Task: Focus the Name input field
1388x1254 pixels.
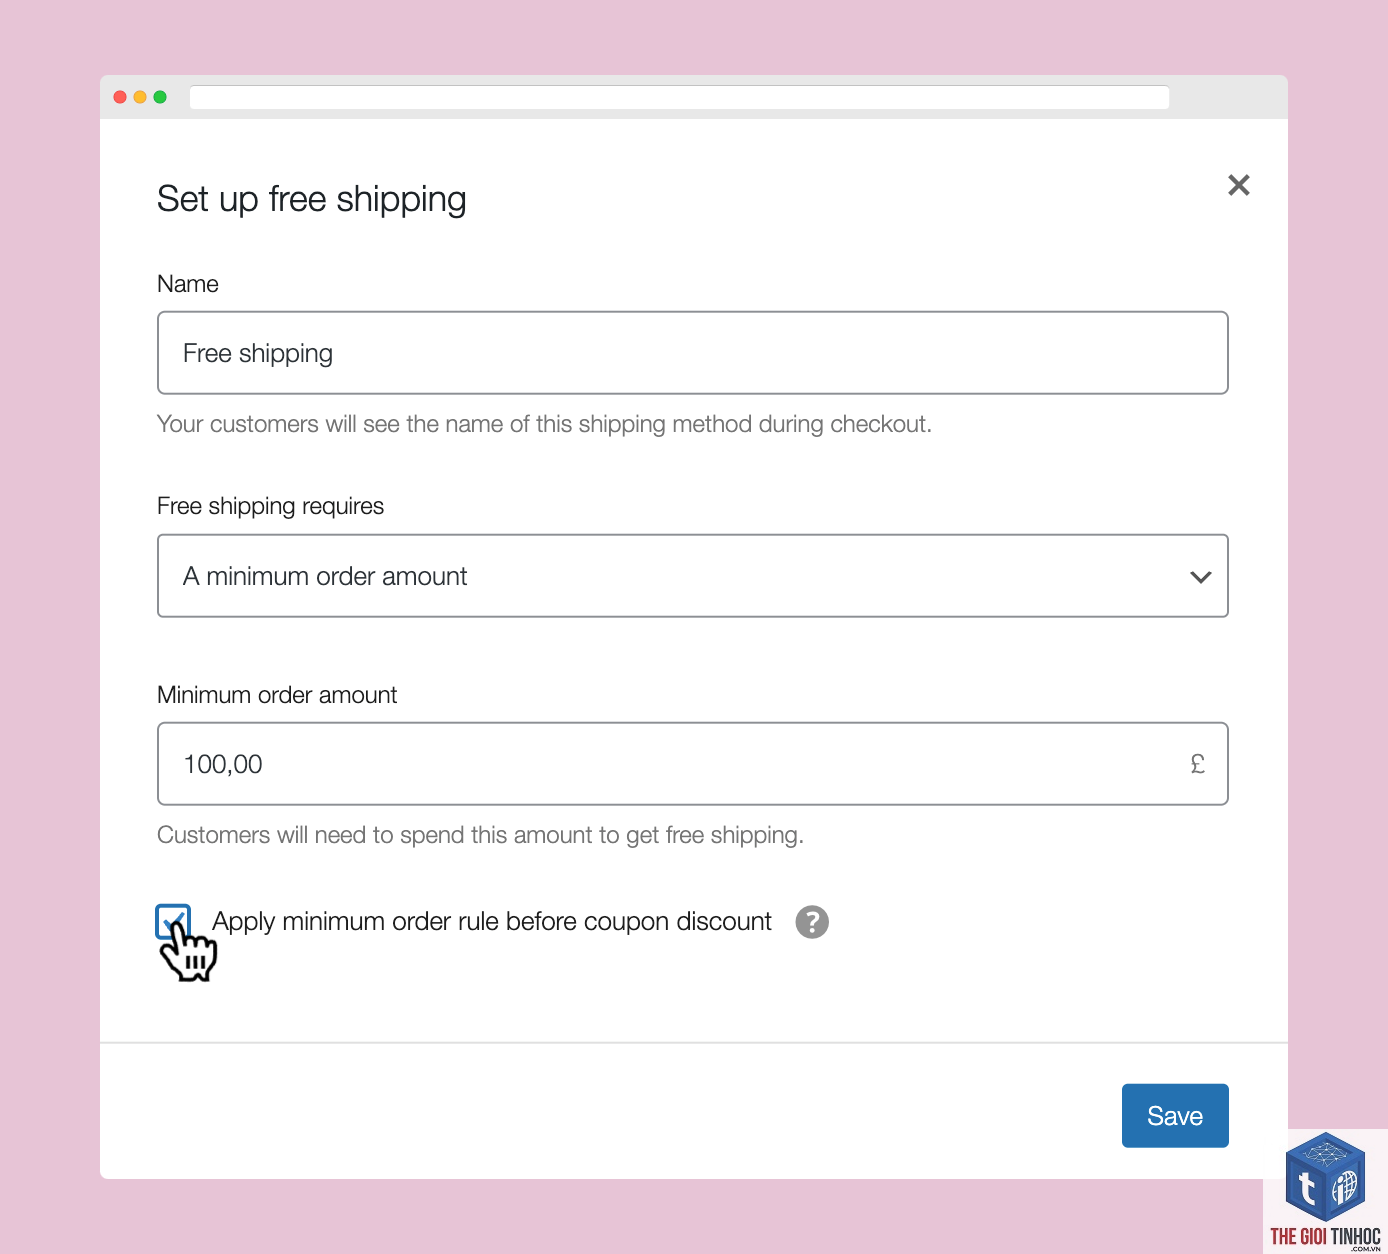Action: 693,353
